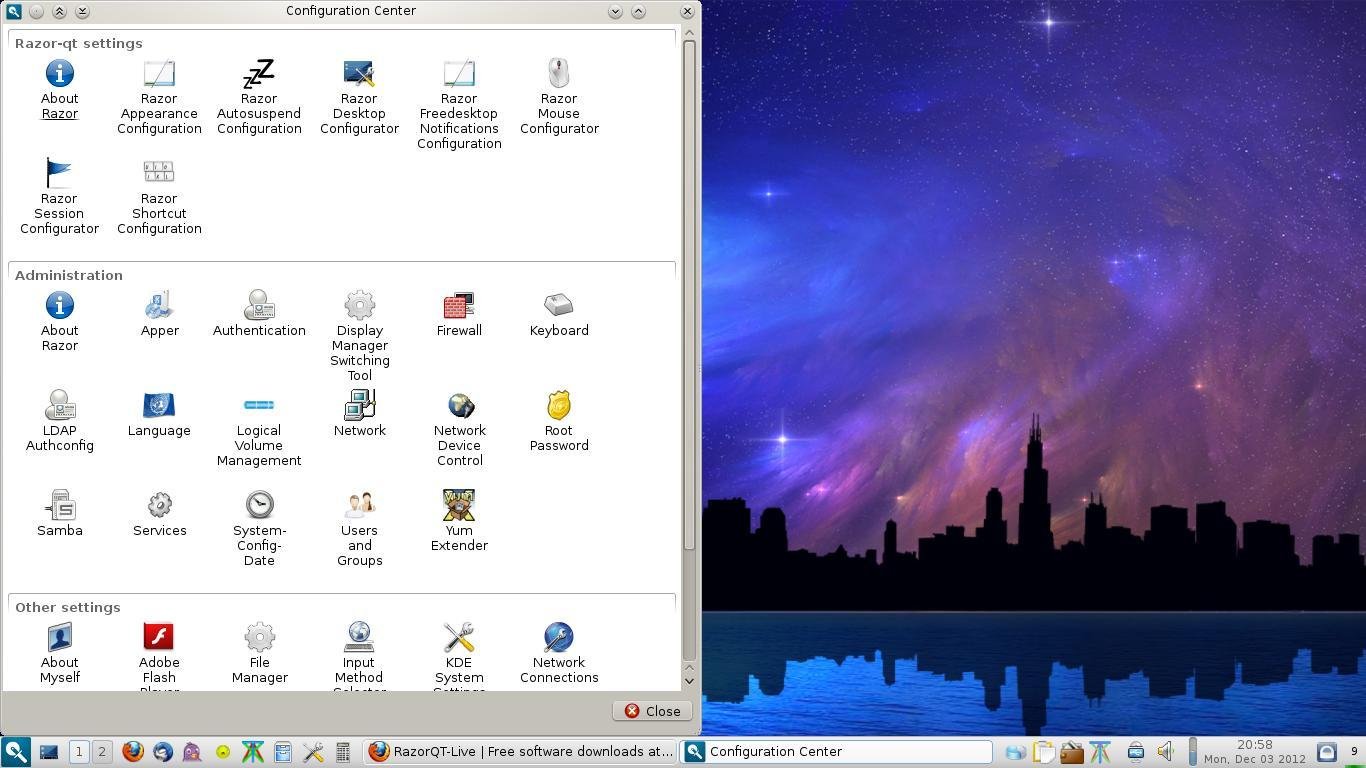Open LDAP Authconfig
1366x768 pixels.
point(59,422)
